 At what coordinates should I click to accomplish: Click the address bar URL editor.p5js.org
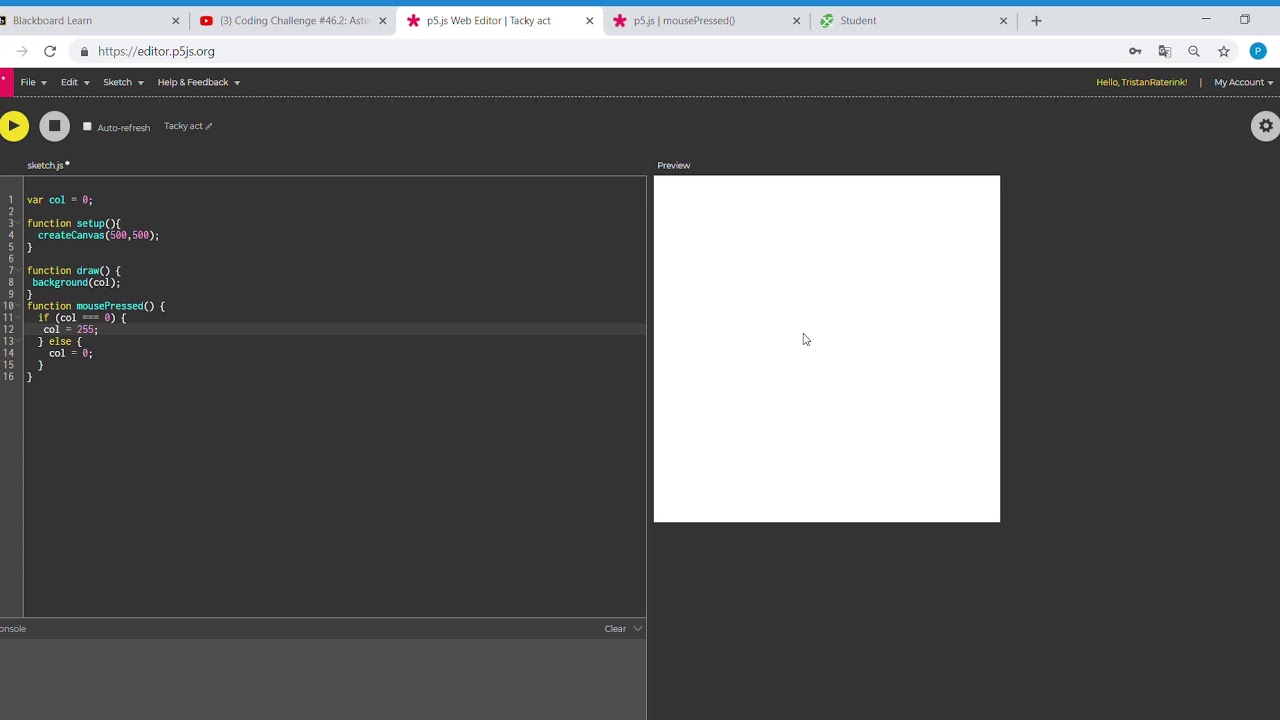[156, 51]
